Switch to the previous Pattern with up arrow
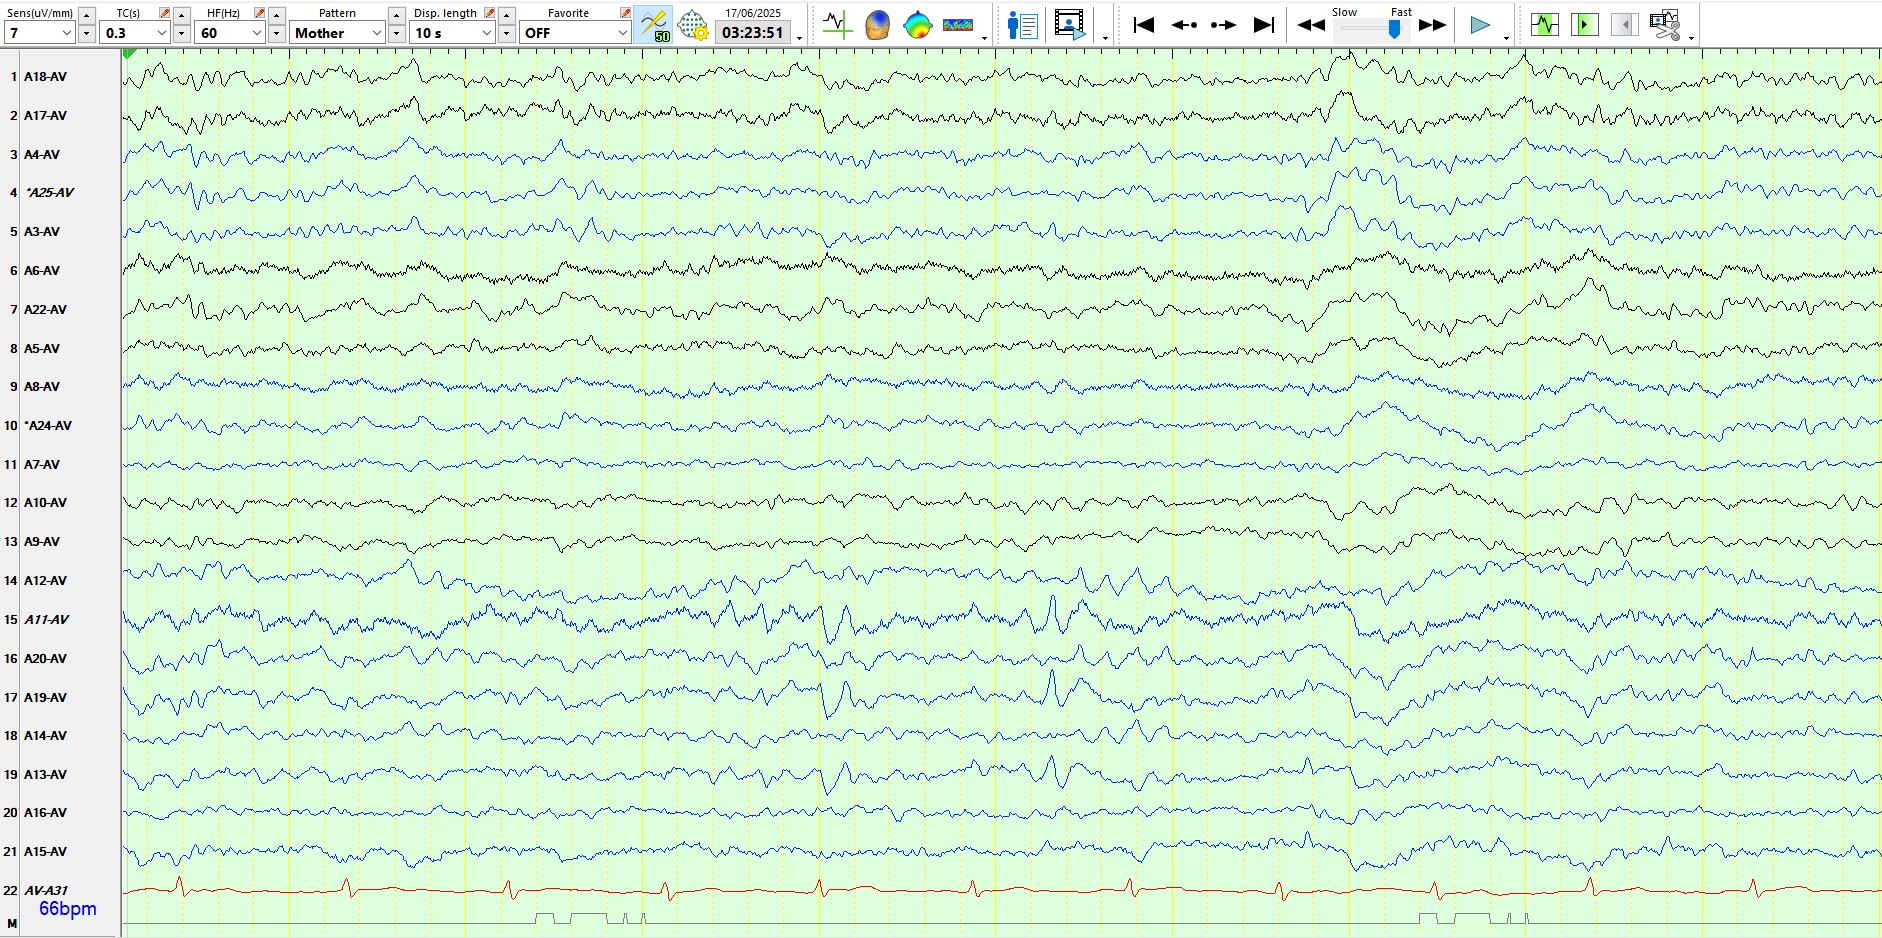 click(x=397, y=15)
